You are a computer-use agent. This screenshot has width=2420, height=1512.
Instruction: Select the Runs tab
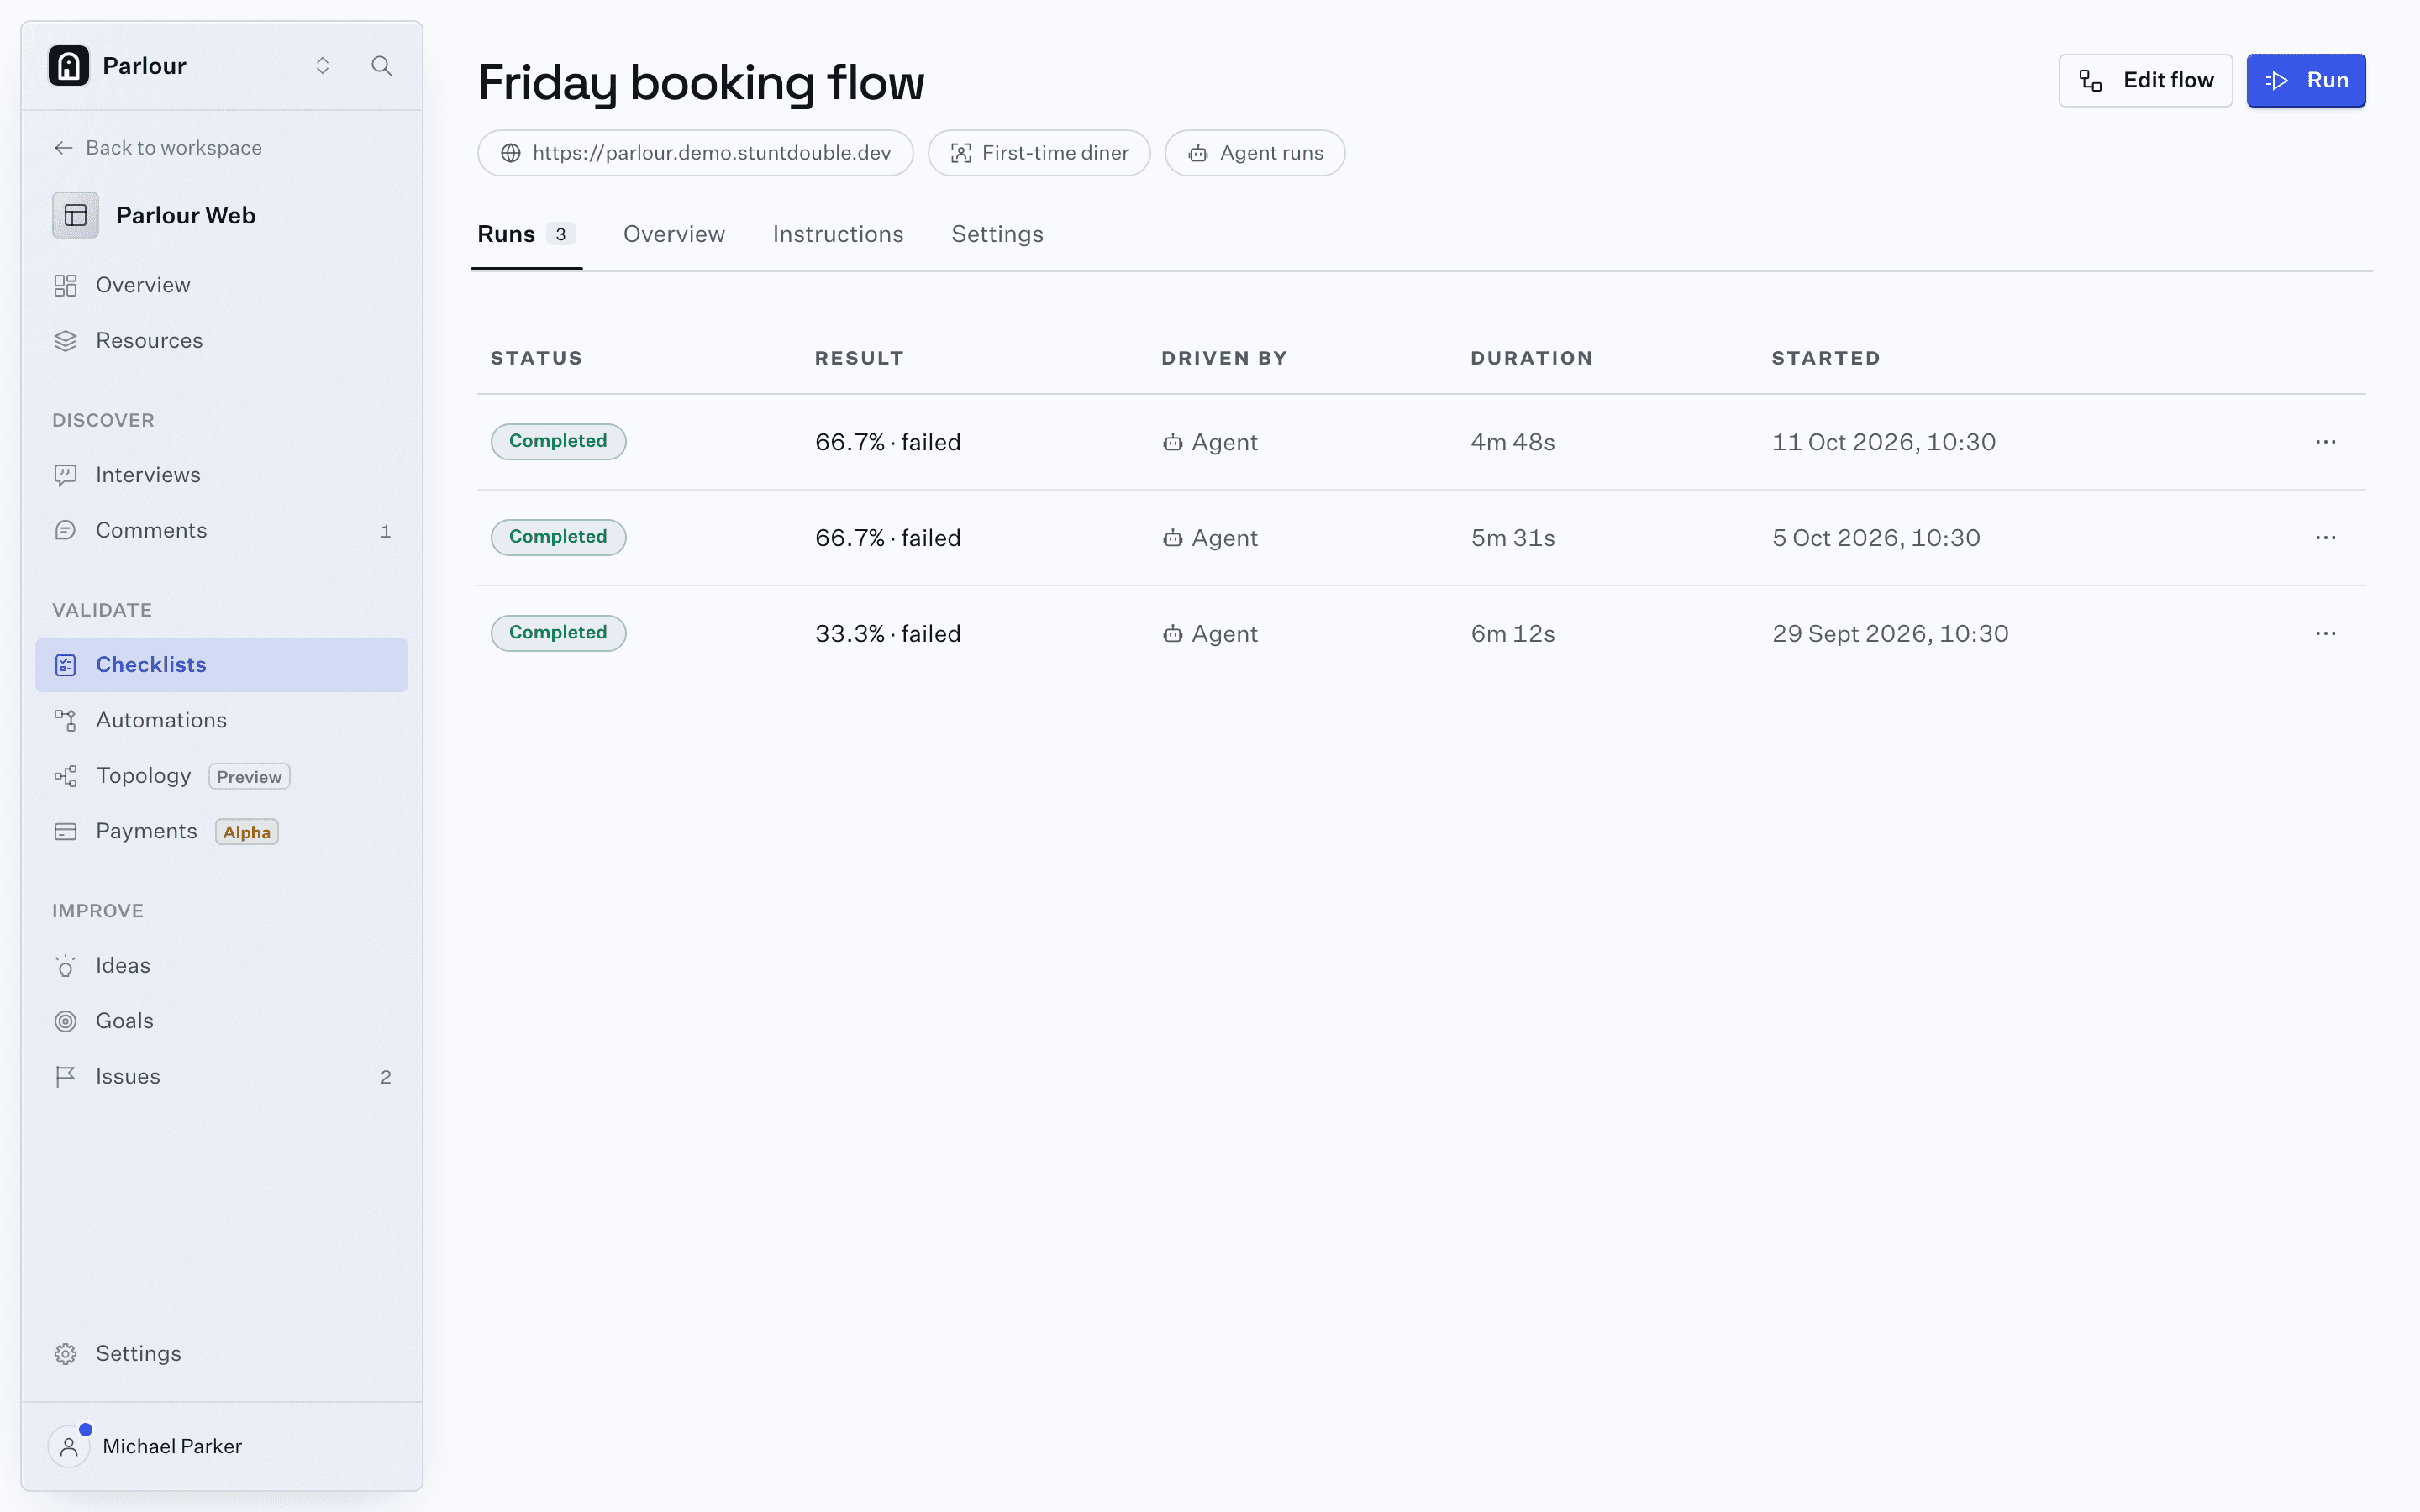(526, 235)
